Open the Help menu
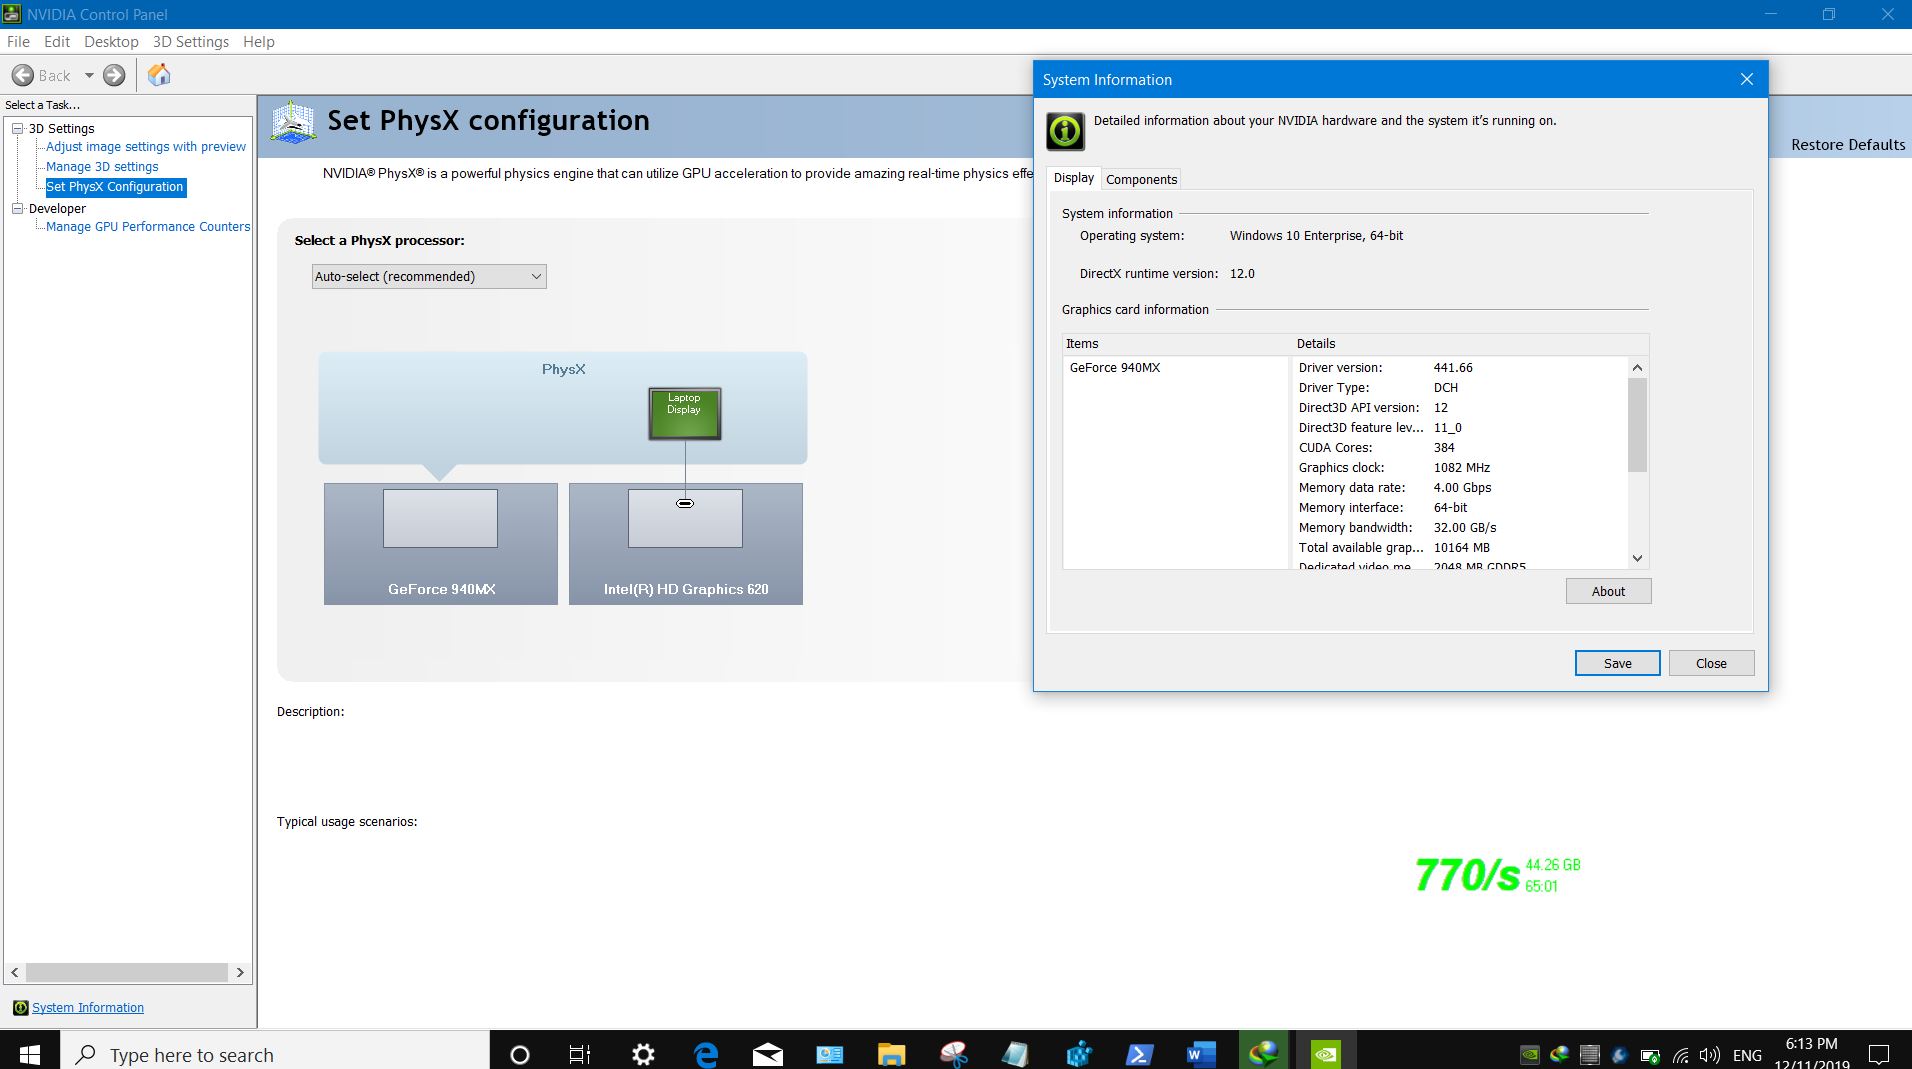This screenshot has width=1912, height=1069. (259, 42)
